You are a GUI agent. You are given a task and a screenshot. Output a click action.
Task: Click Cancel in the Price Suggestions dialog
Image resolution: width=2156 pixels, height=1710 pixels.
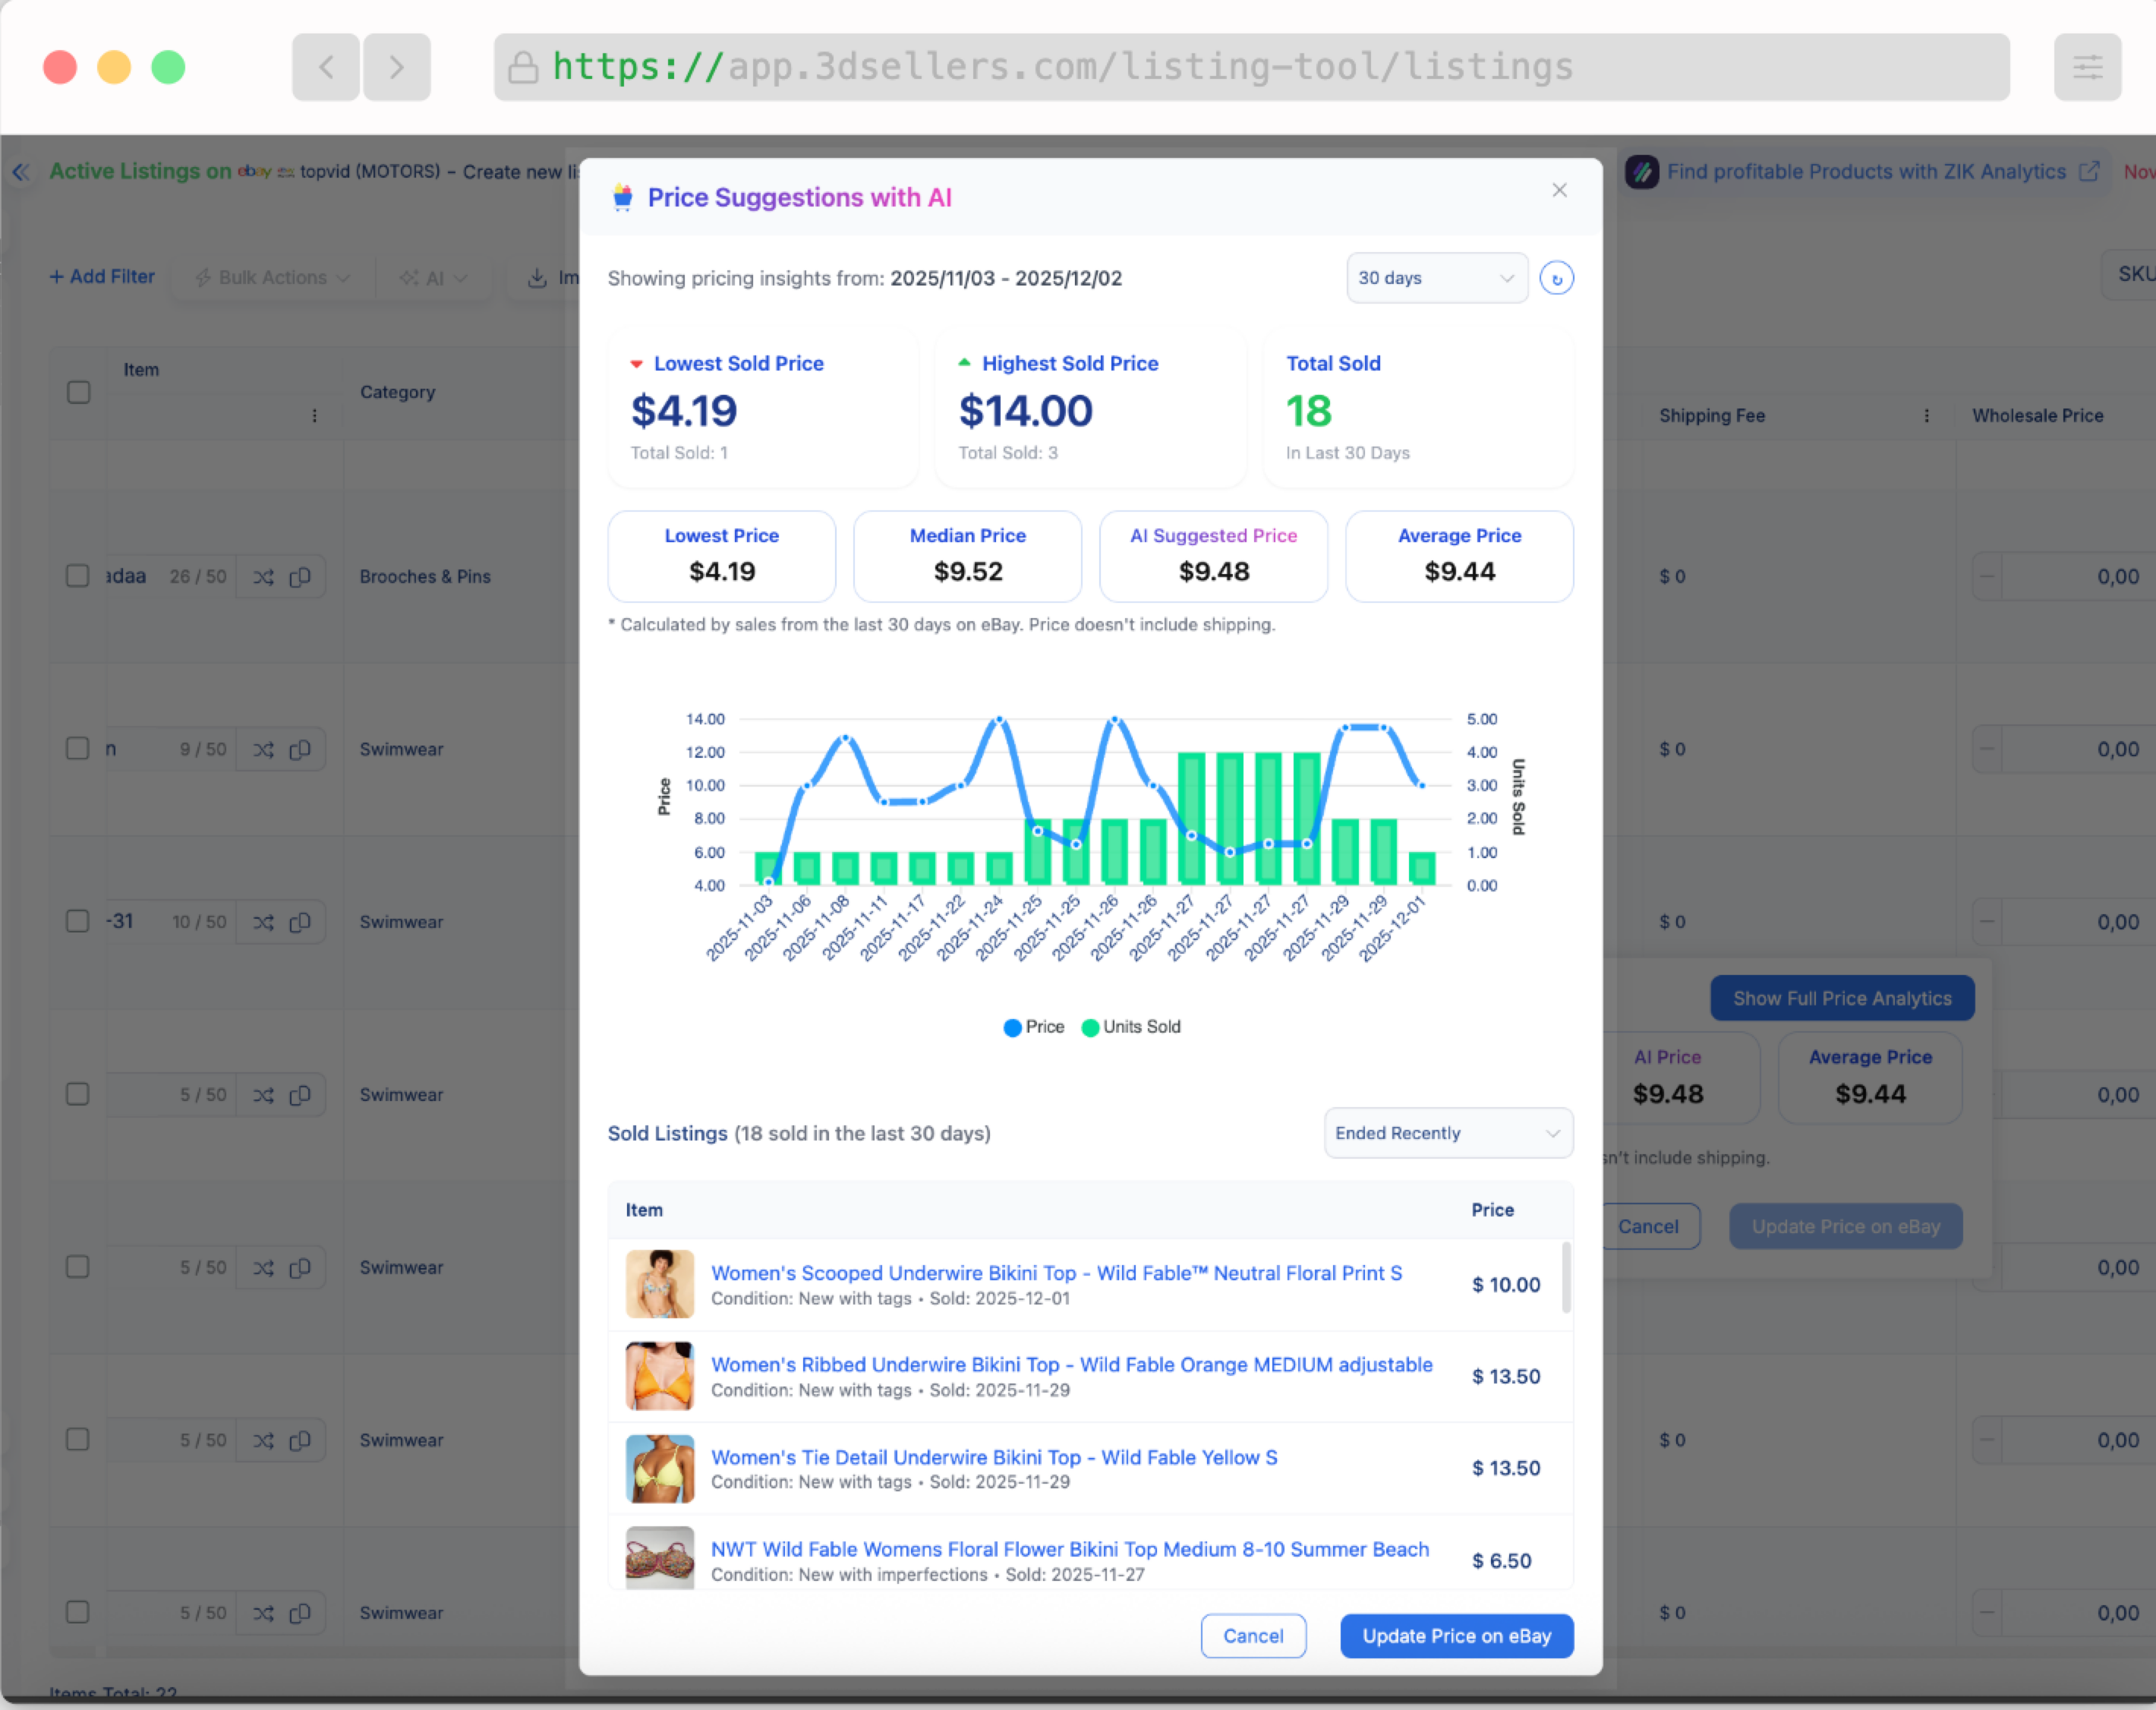(x=1253, y=1636)
